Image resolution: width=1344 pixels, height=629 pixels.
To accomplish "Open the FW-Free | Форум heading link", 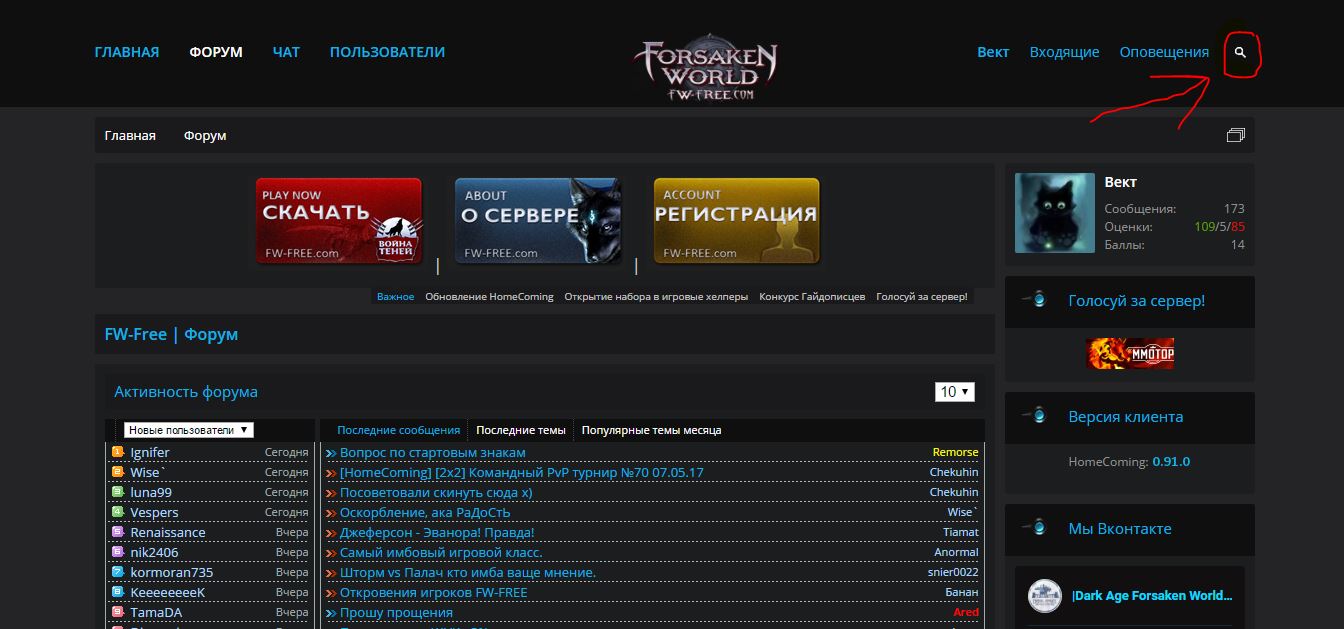I will (171, 334).
